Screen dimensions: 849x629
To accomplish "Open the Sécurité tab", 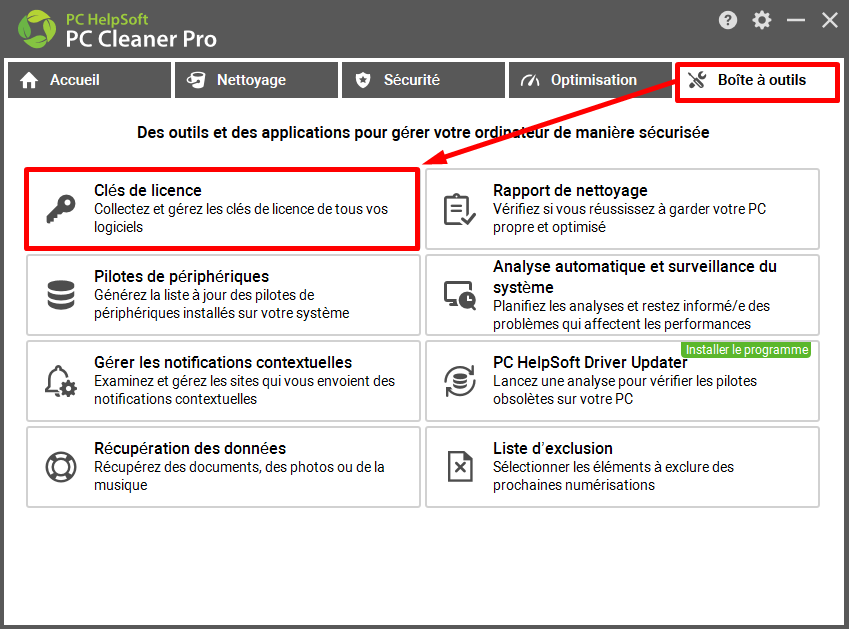I will (x=423, y=80).
